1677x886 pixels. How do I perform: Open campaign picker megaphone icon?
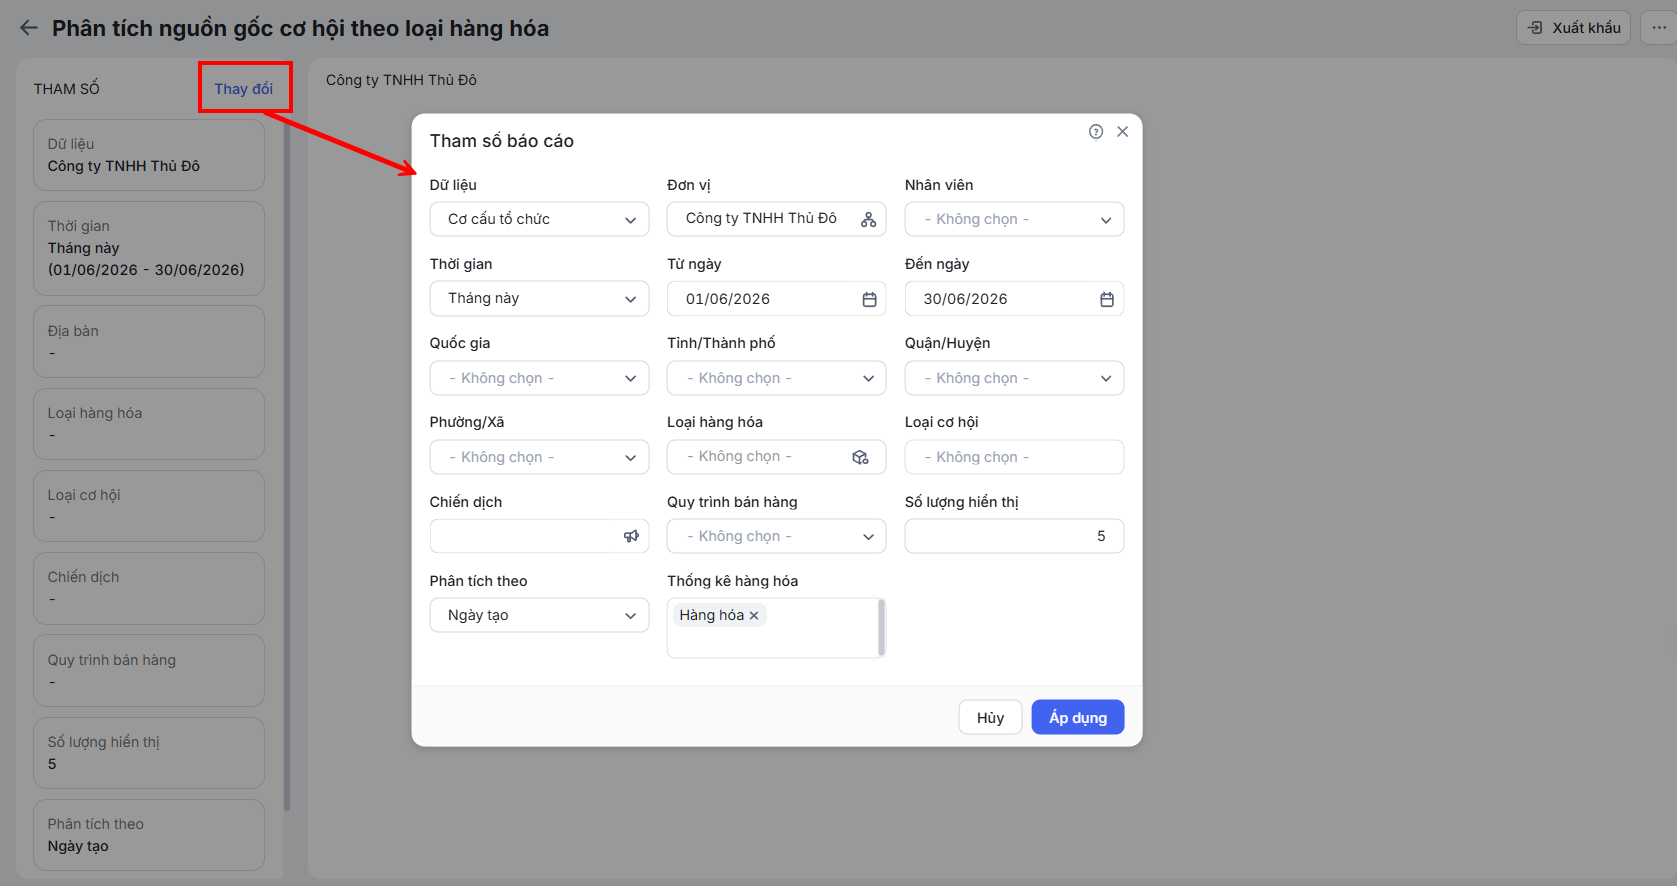[x=631, y=536]
